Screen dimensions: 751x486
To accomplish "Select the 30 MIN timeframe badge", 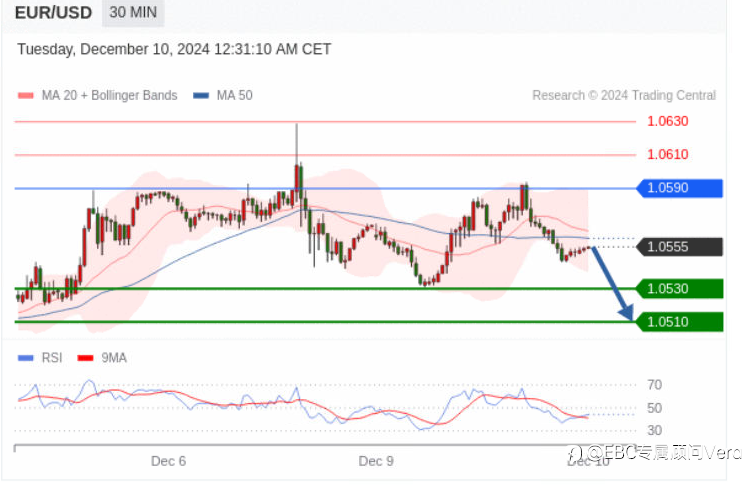I will (x=133, y=12).
